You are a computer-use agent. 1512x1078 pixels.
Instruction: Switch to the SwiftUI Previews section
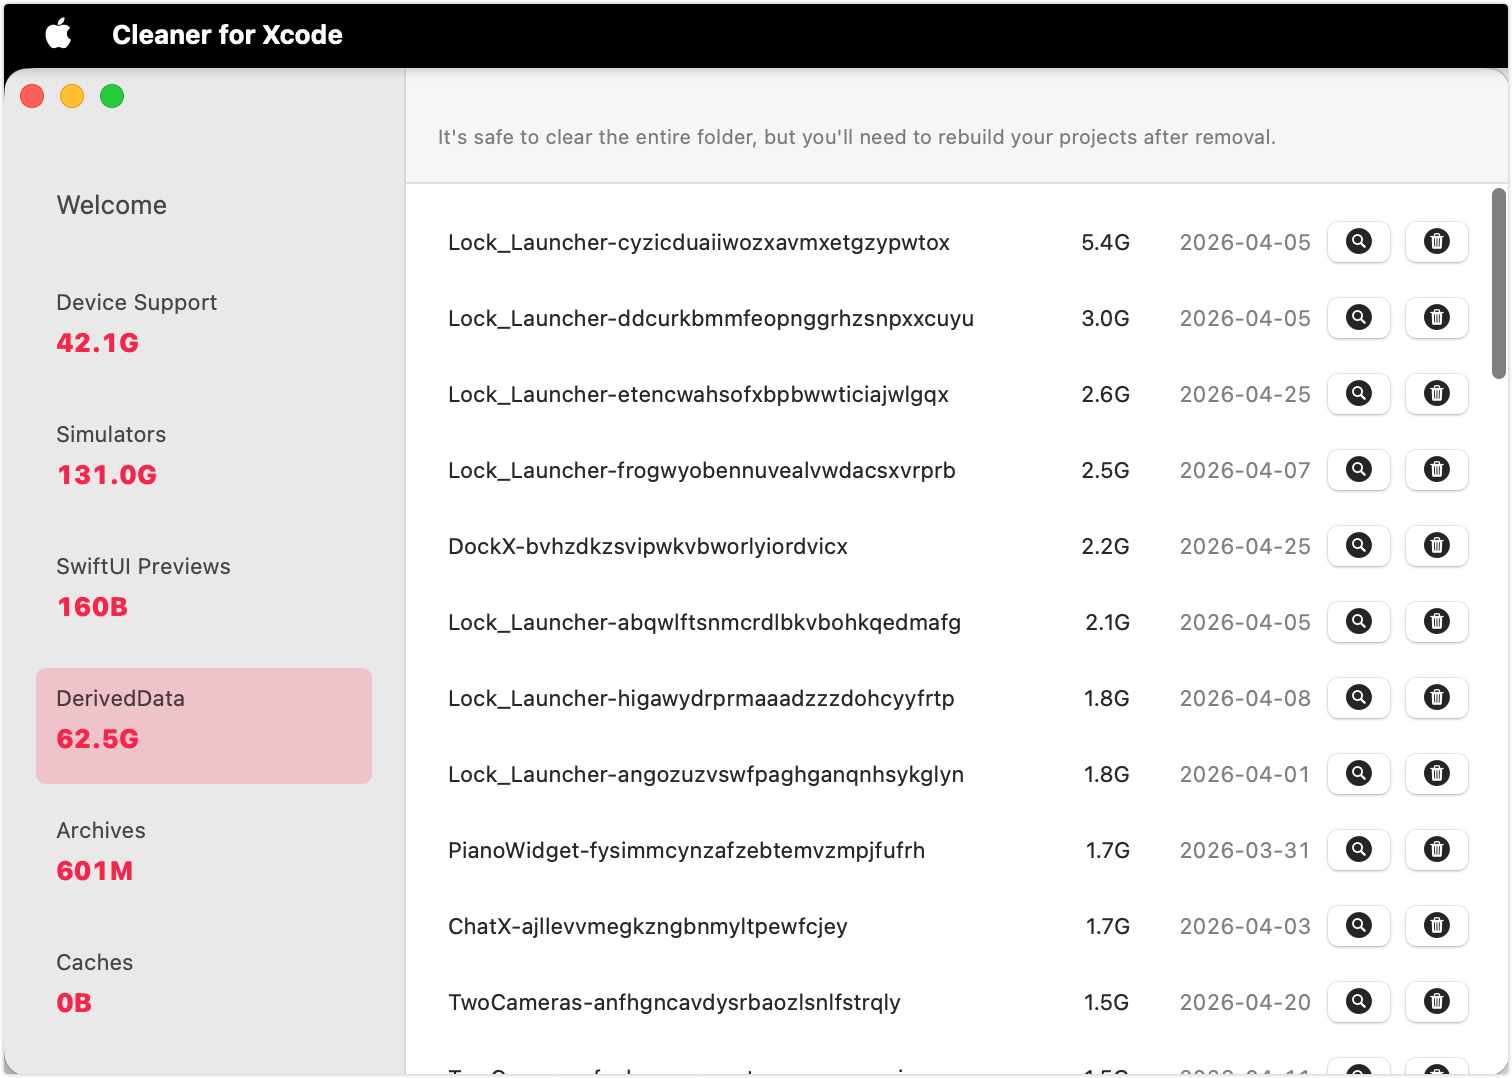click(x=204, y=586)
